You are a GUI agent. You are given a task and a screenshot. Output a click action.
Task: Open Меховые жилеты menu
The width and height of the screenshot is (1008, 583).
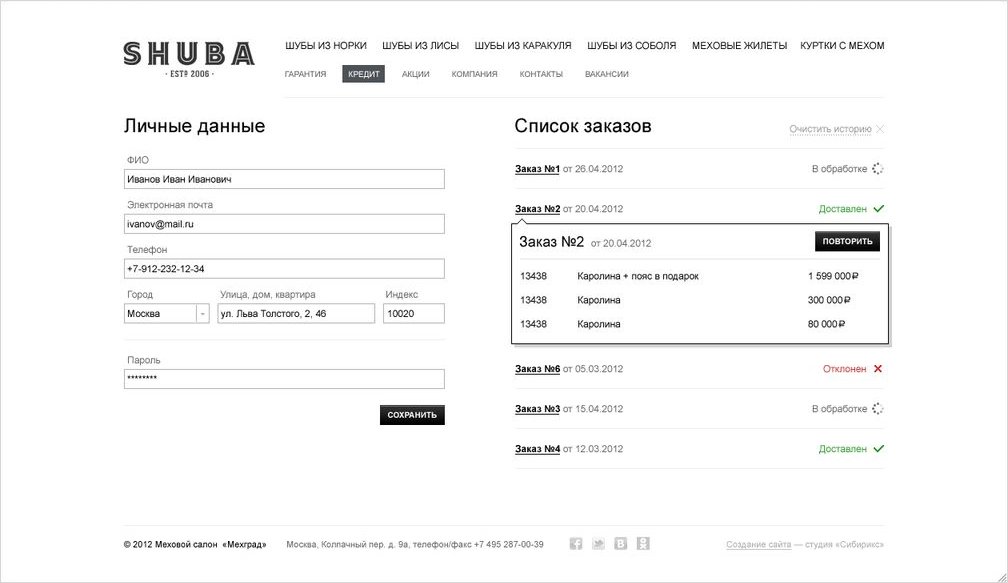coord(739,46)
